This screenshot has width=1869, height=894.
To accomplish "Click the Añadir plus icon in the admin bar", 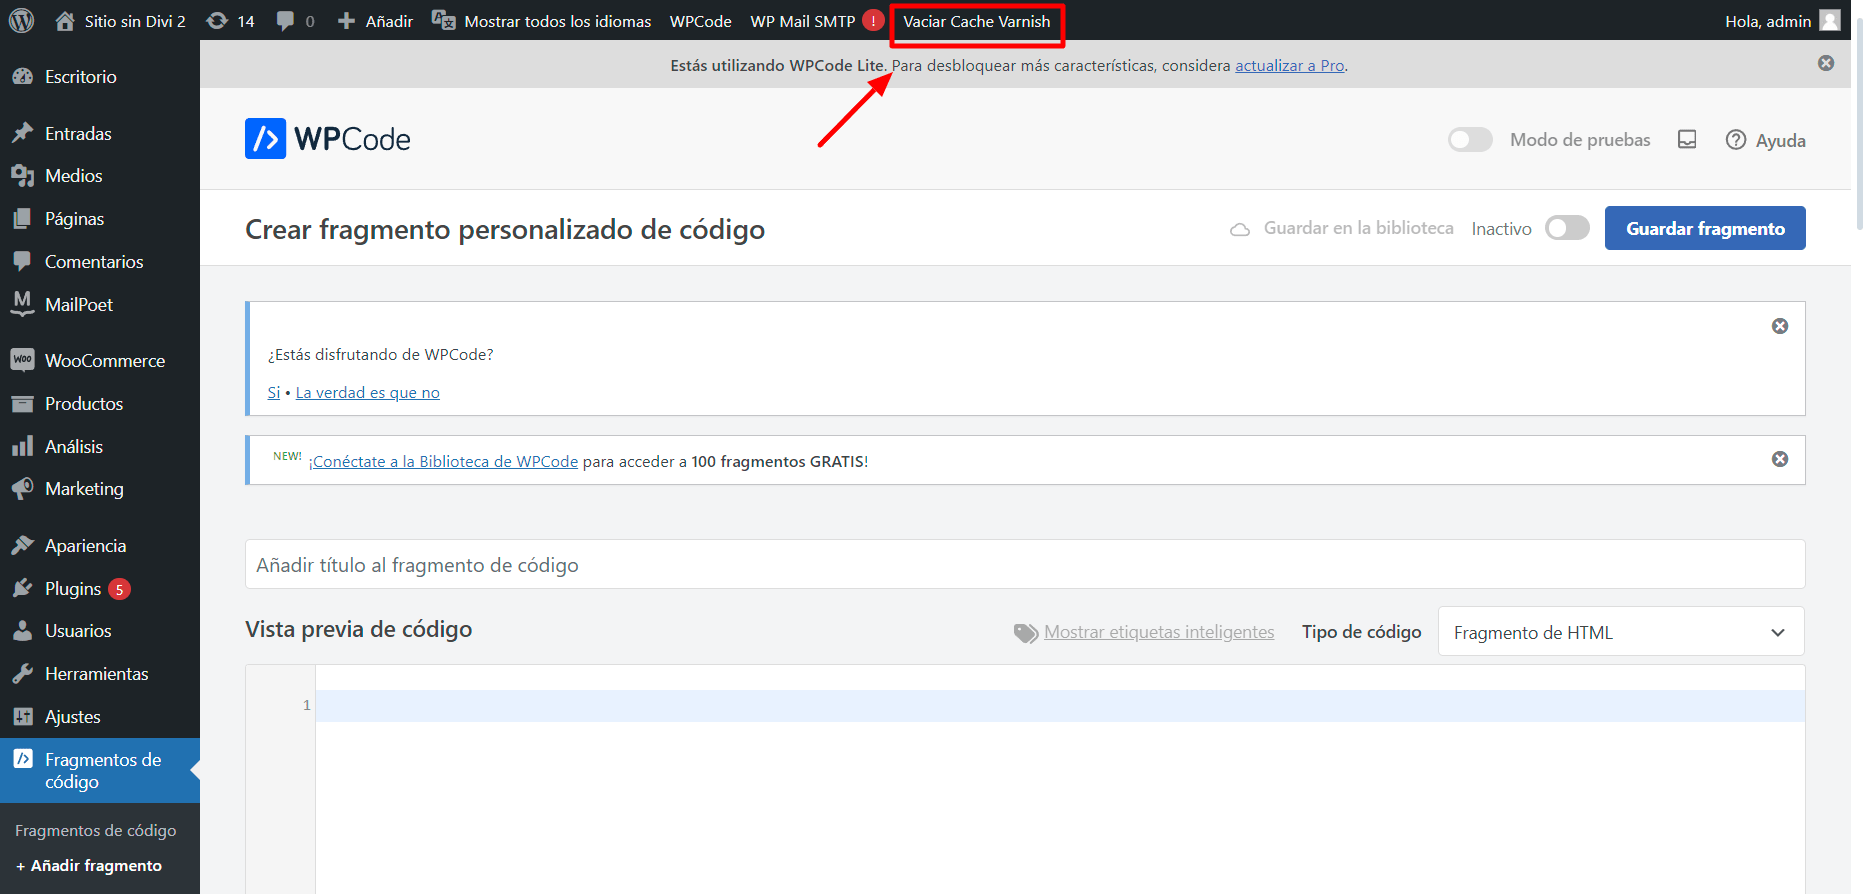I will click(x=346, y=21).
